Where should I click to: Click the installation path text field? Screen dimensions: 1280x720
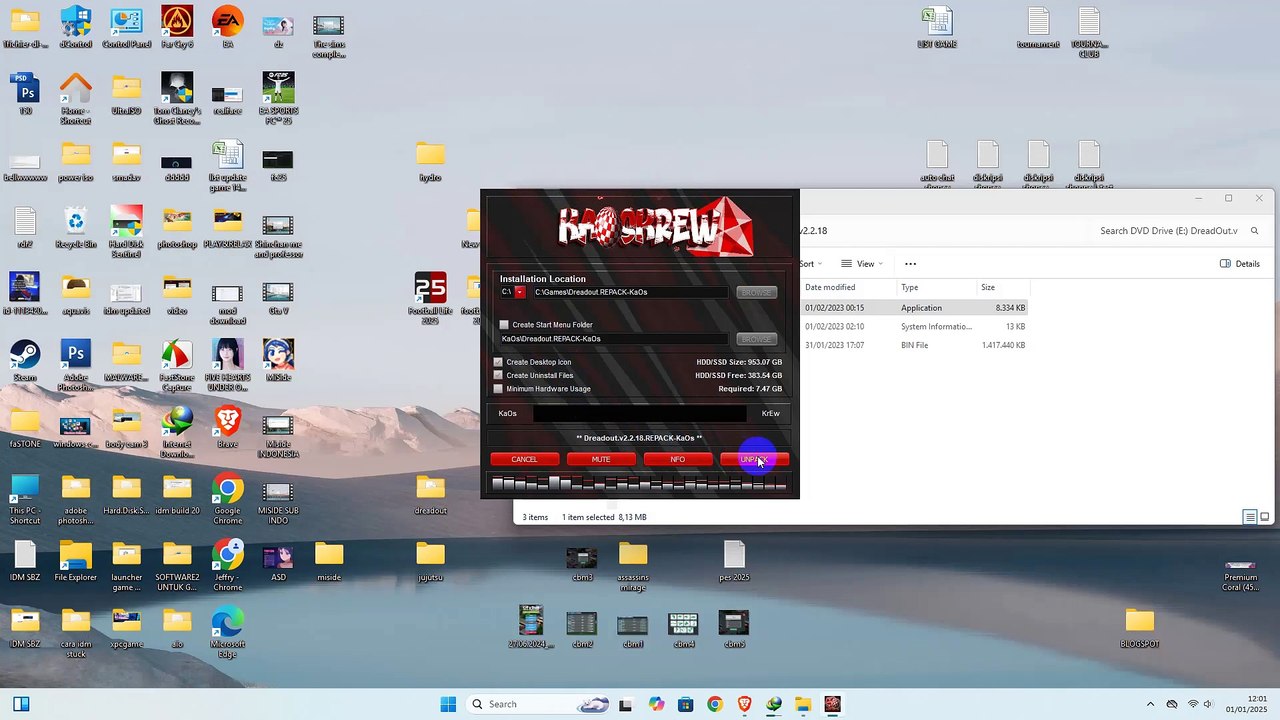click(x=630, y=292)
